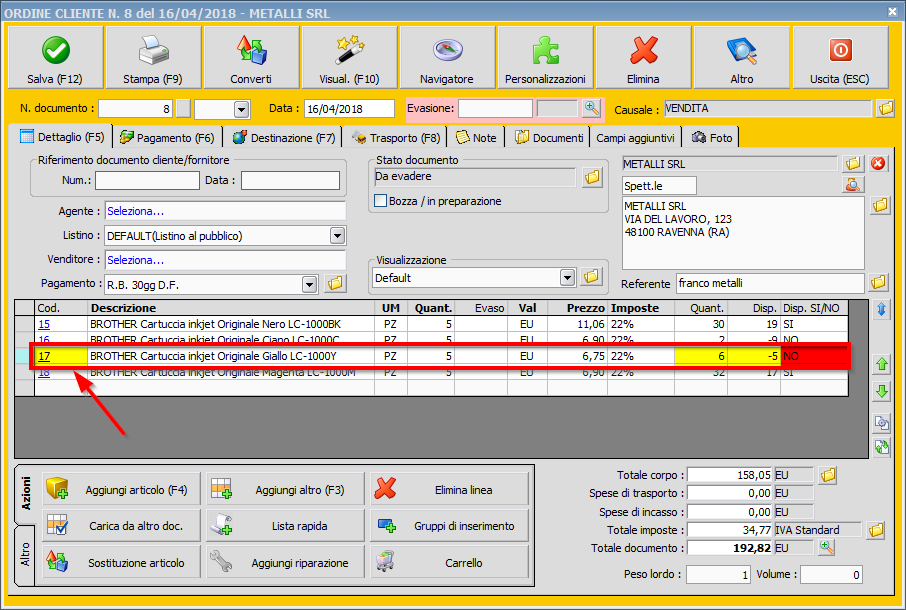Expand the Visualizzazione Default dropdown
906x610 pixels.
click(x=567, y=278)
